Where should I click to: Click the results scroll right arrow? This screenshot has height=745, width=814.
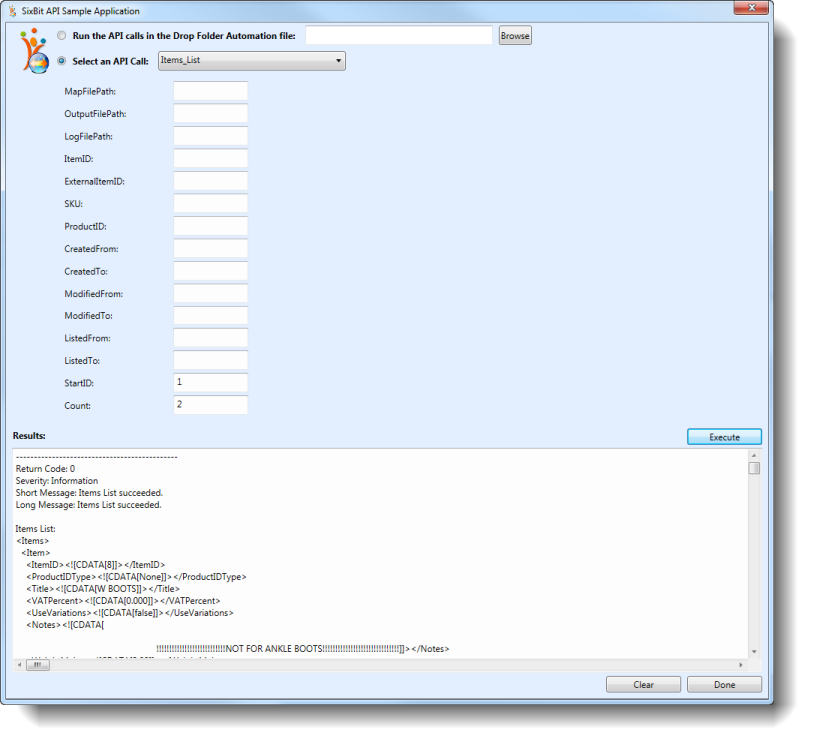[741, 665]
